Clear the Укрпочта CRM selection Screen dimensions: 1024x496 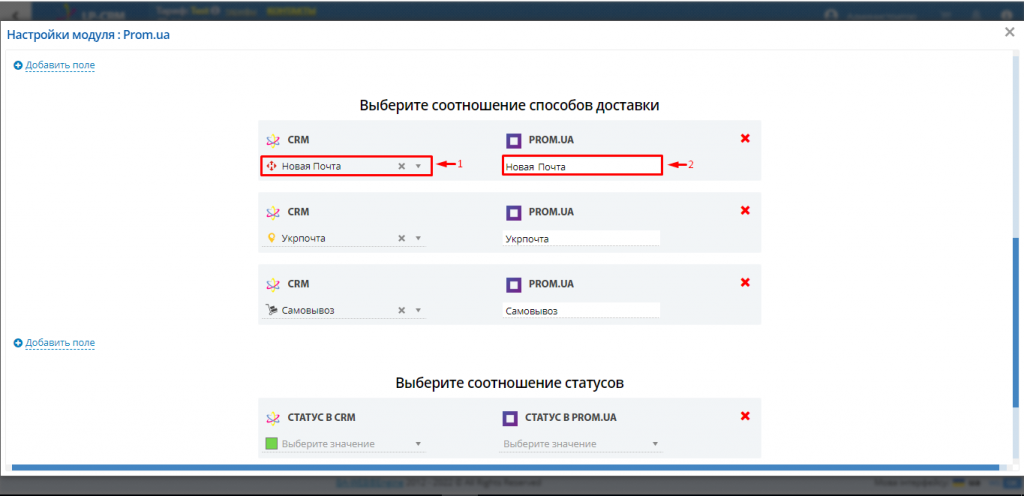(x=402, y=238)
